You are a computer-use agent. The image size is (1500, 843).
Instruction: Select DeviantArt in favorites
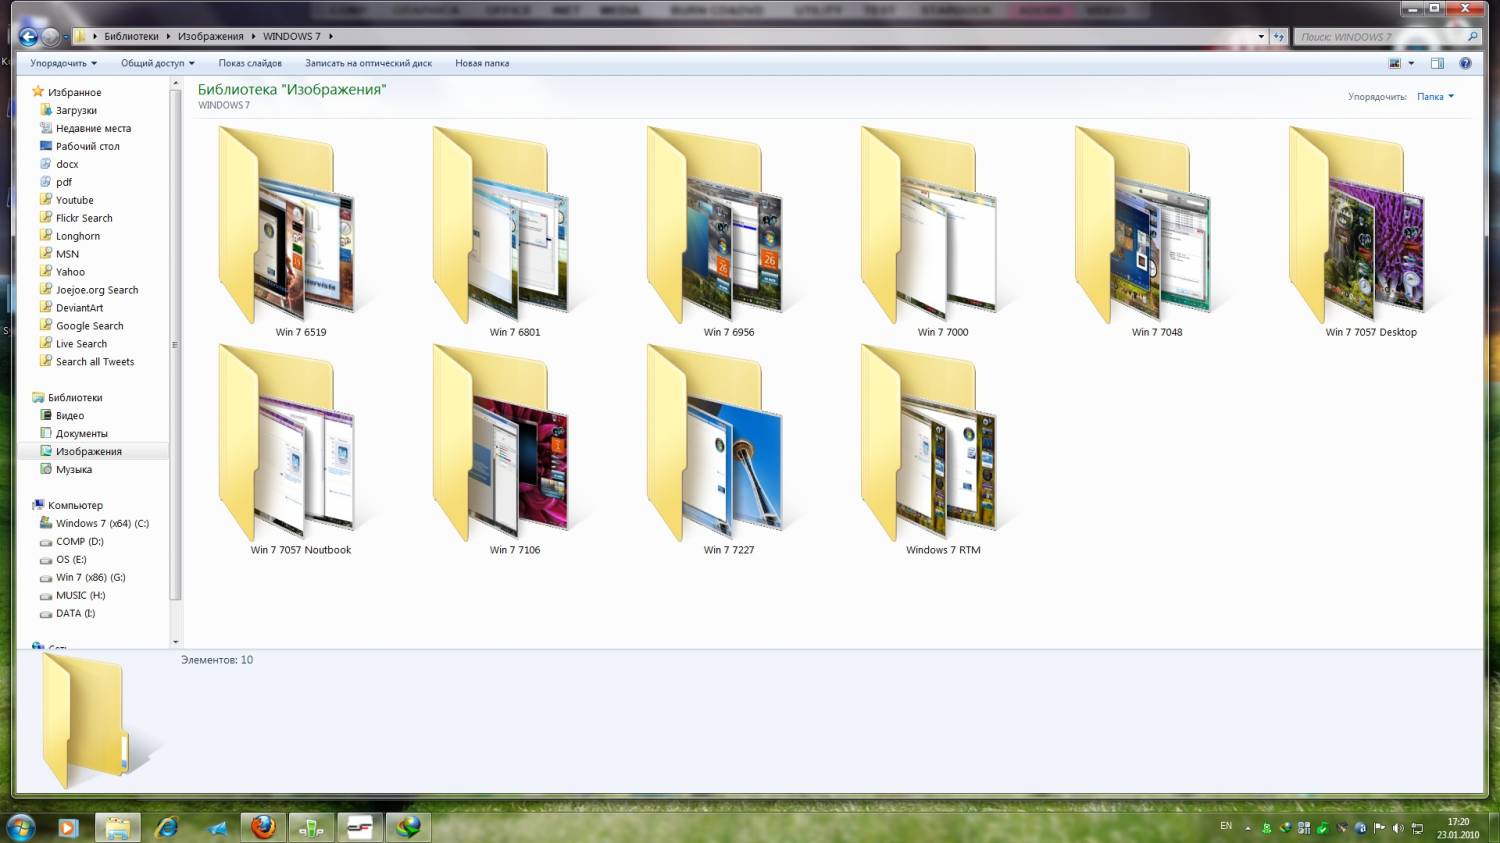point(79,308)
